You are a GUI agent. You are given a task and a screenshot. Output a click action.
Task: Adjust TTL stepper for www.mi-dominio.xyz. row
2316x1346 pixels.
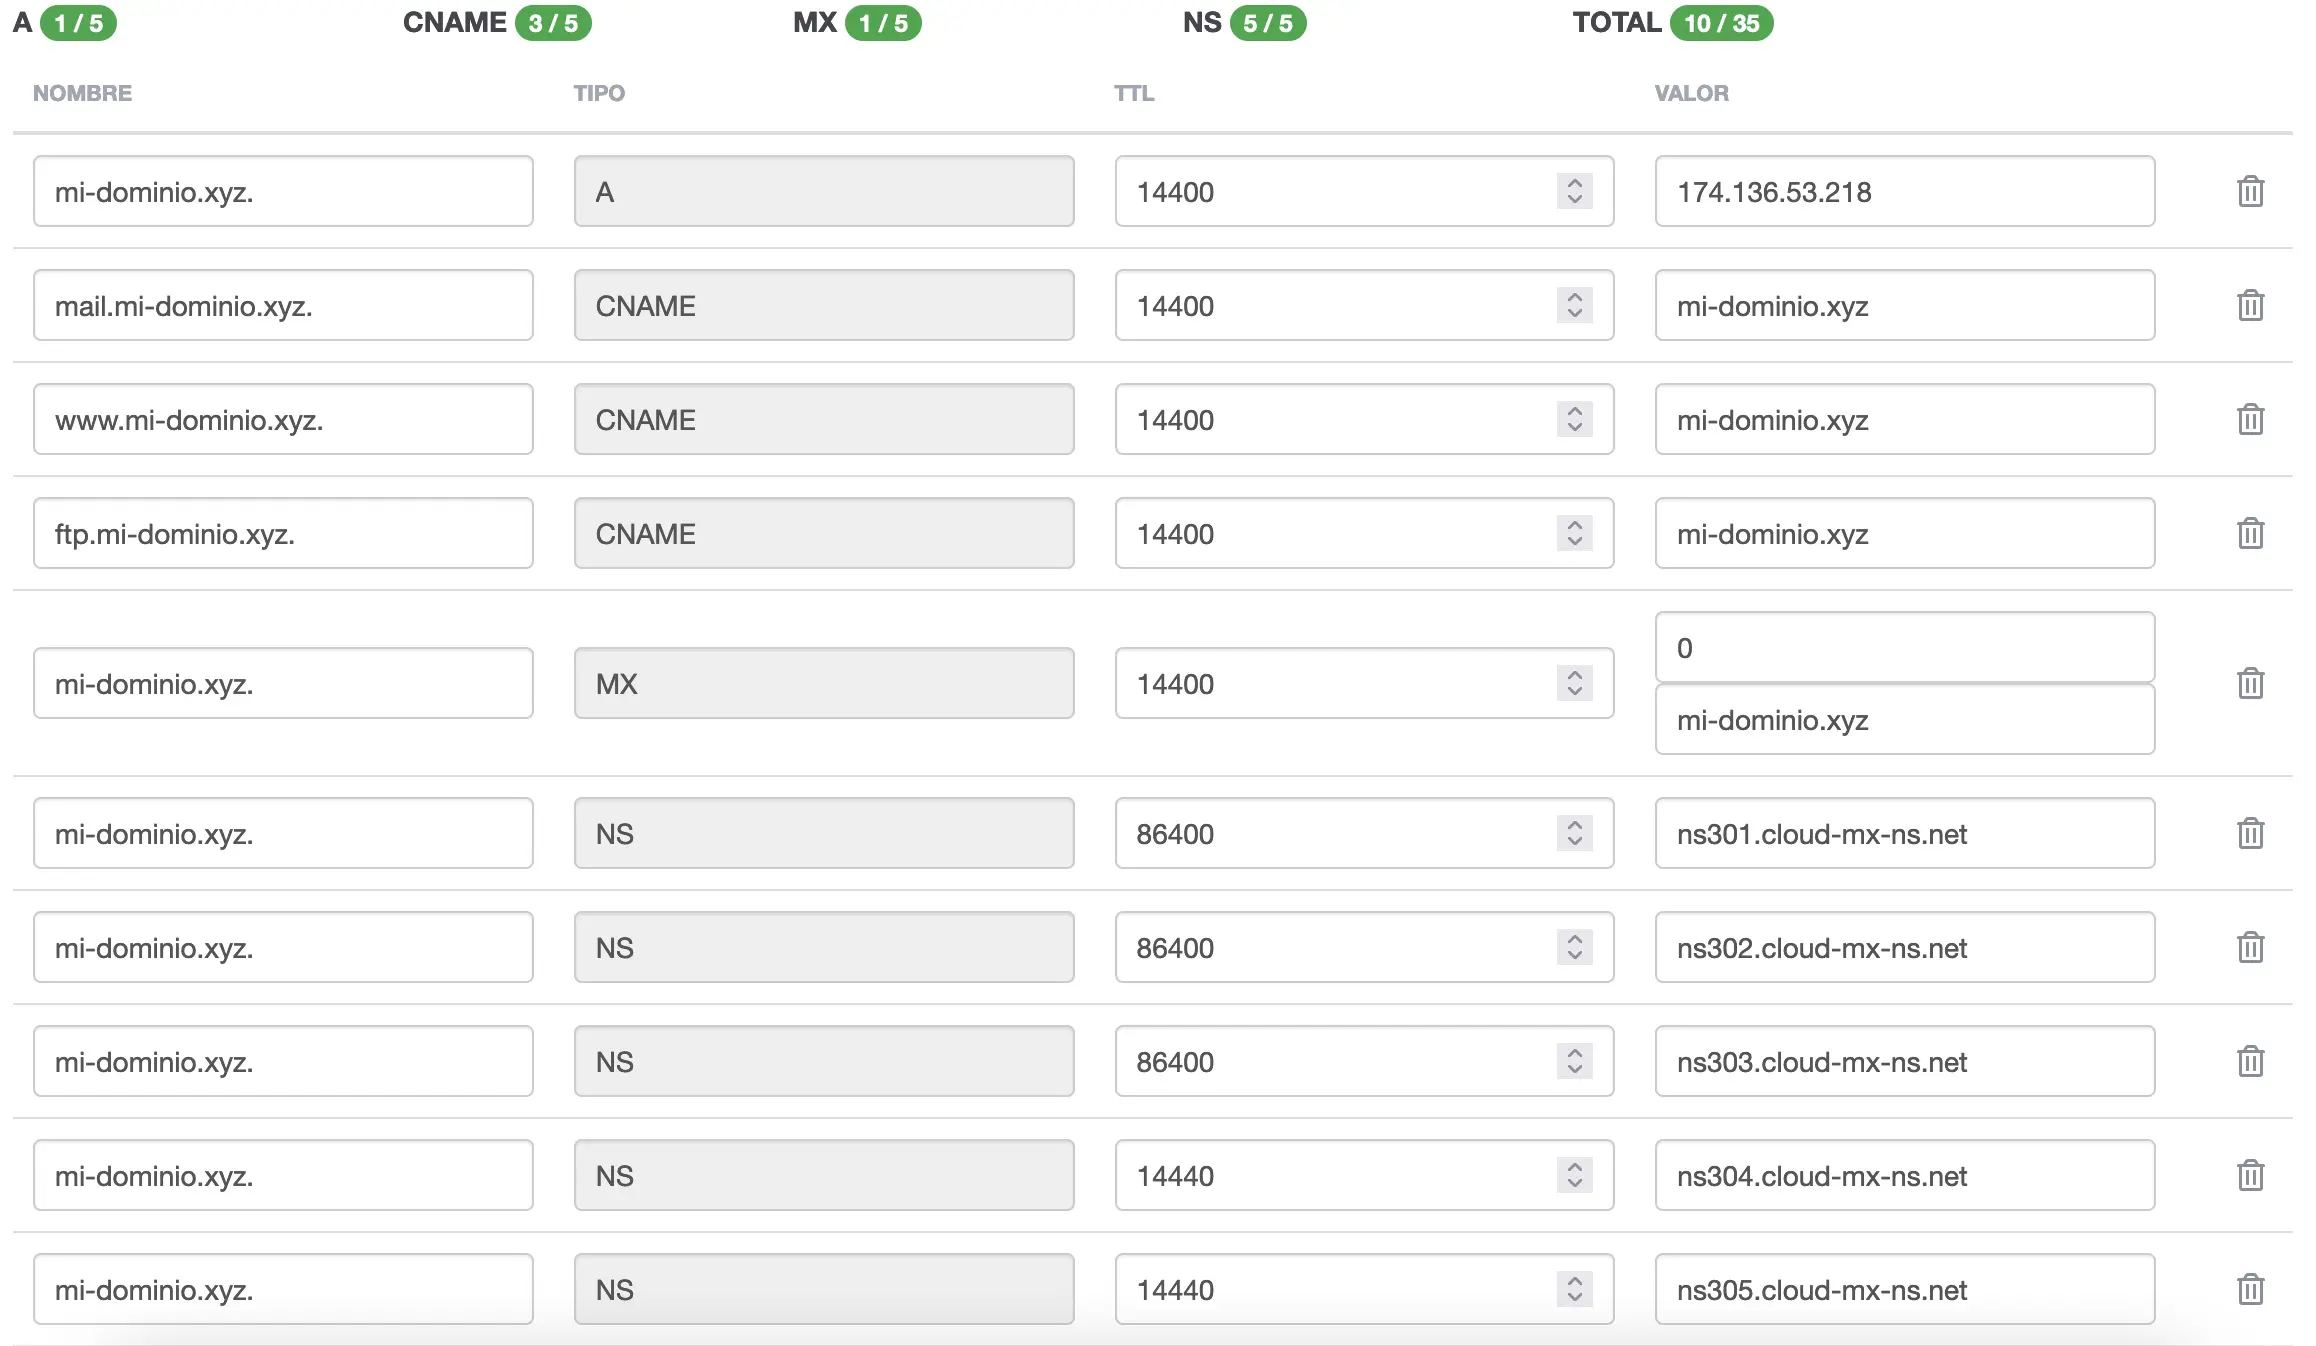[1574, 419]
